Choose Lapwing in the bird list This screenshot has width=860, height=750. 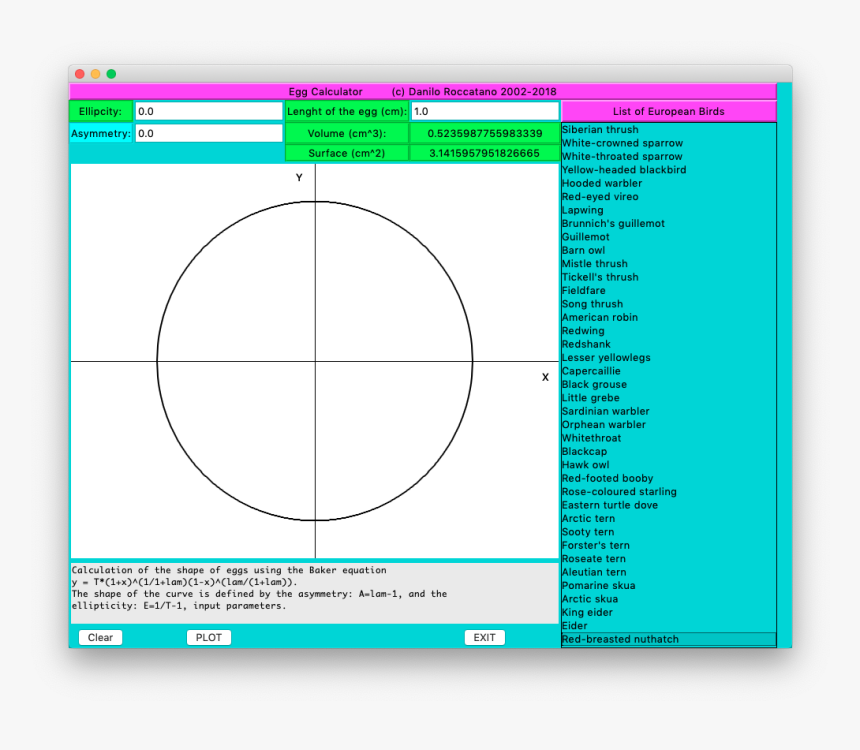pyautogui.click(x=669, y=210)
